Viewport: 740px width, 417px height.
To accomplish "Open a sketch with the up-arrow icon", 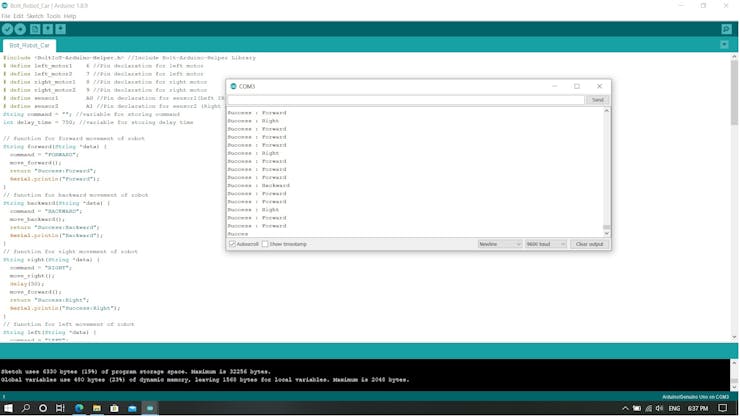I will [48, 29].
